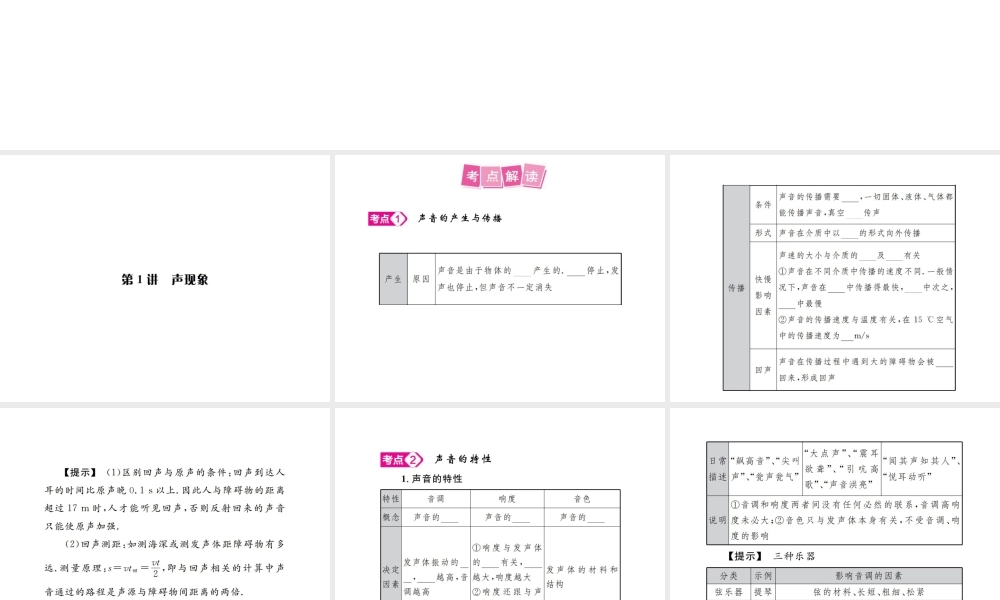
Task: Click the 原因 table cell
Action: pyautogui.click(x=422, y=279)
